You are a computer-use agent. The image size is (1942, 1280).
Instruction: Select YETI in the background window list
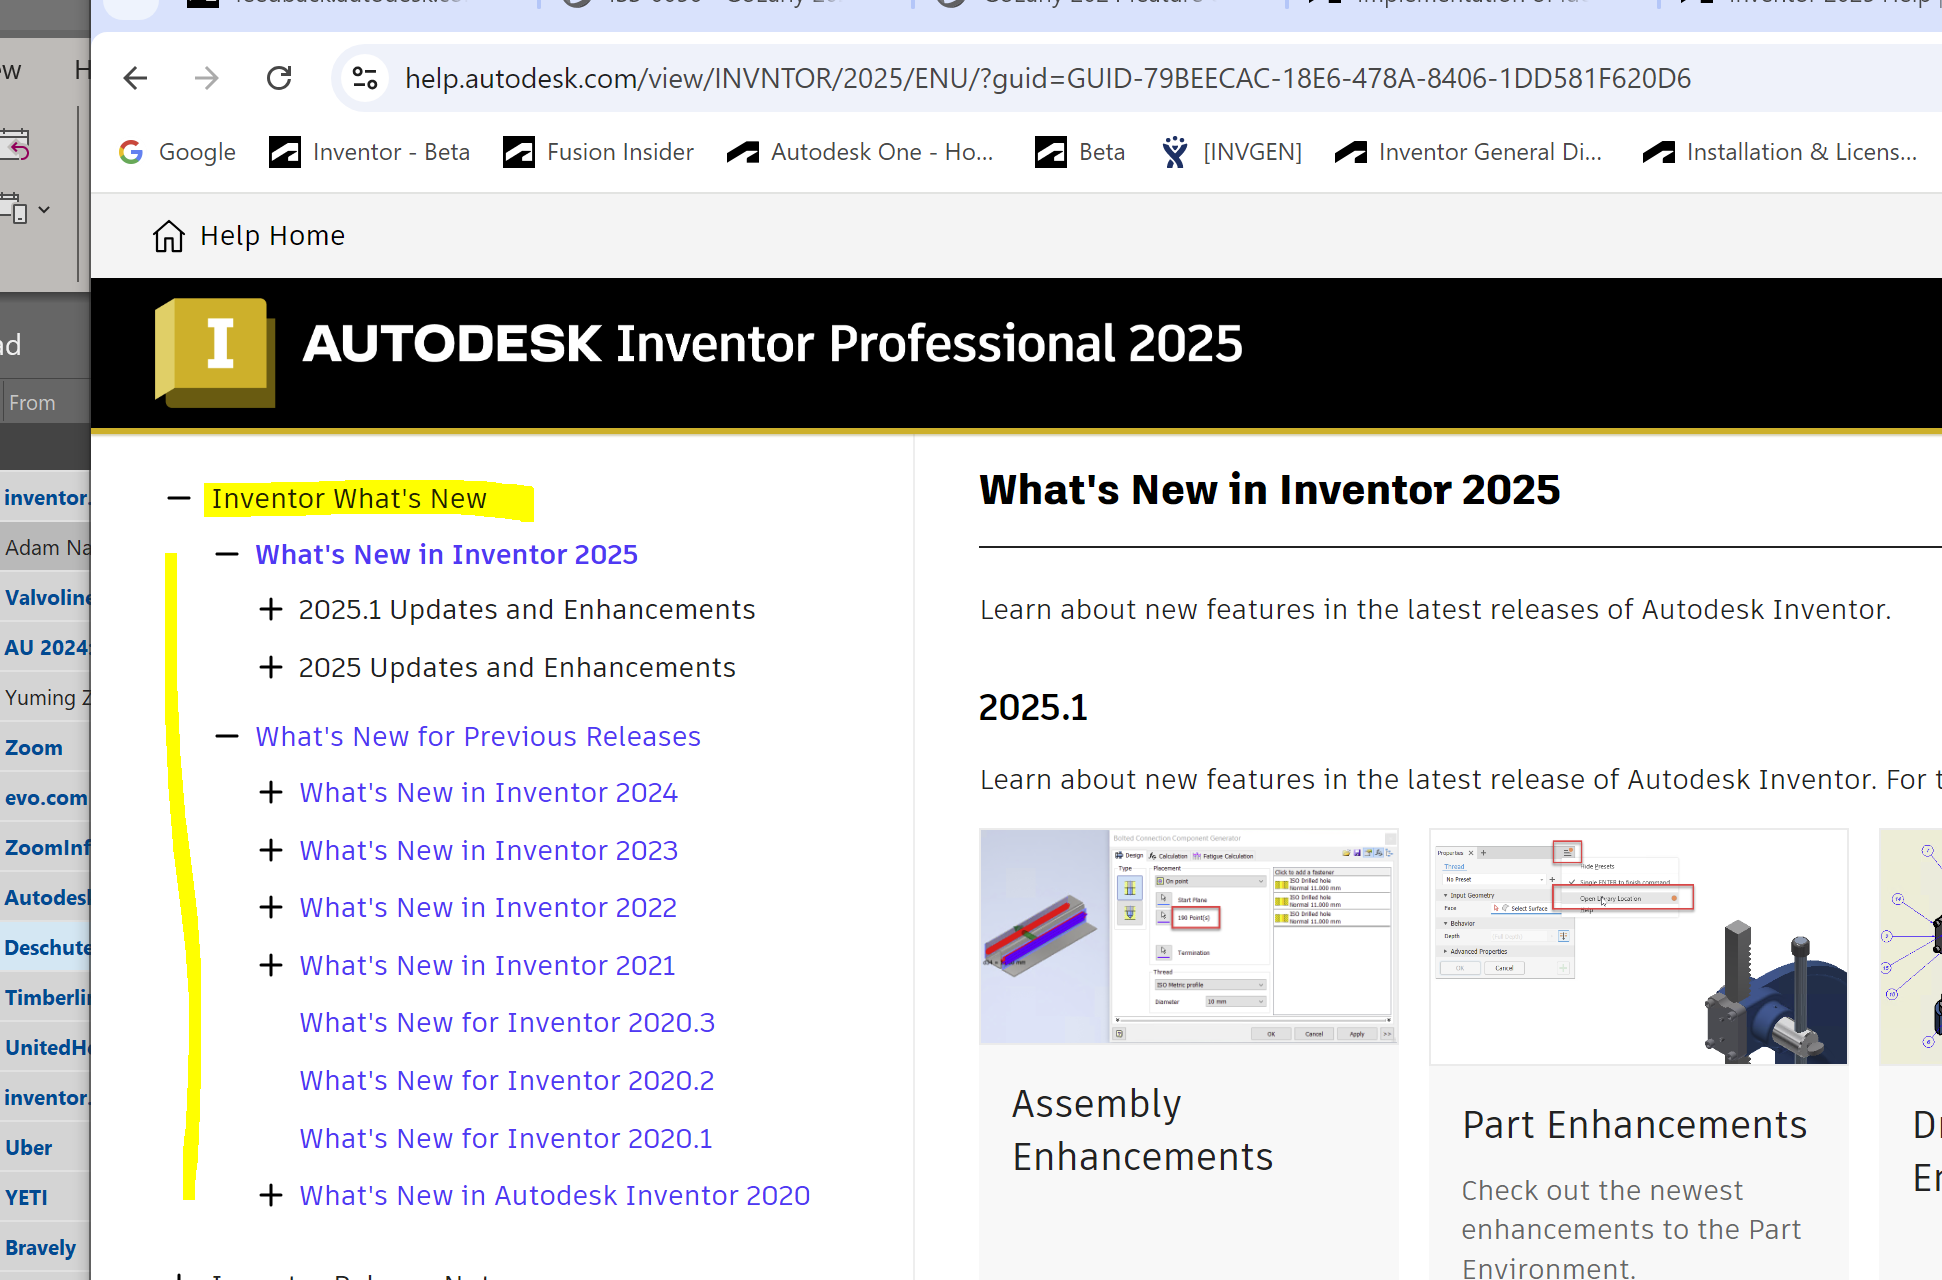pyautogui.click(x=46, y=1197)
